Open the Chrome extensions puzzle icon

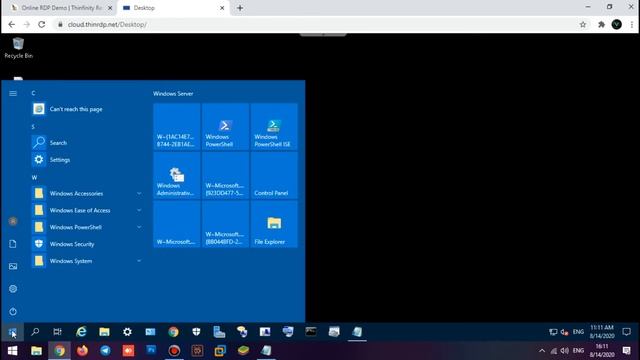coord(601,24)
